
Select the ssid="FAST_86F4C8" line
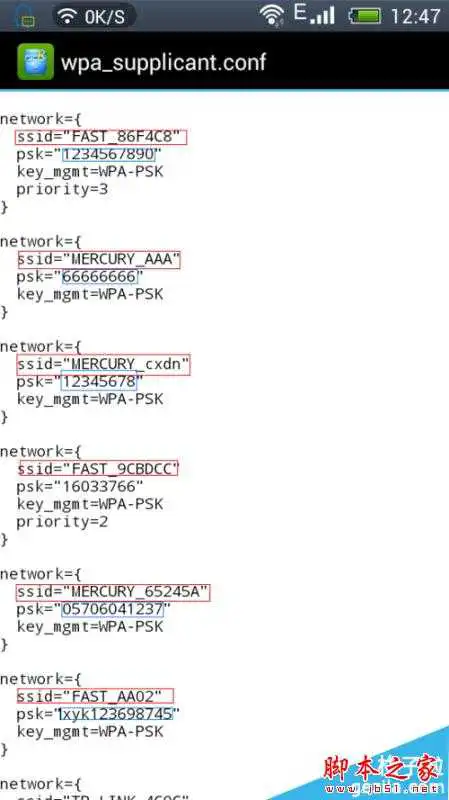tap(102, 137)
